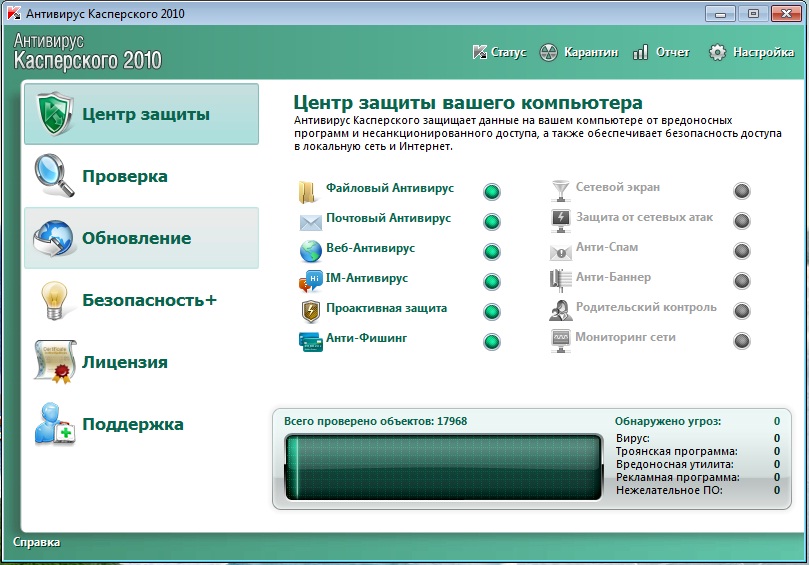Click the Статус text link

coord(509,52)
